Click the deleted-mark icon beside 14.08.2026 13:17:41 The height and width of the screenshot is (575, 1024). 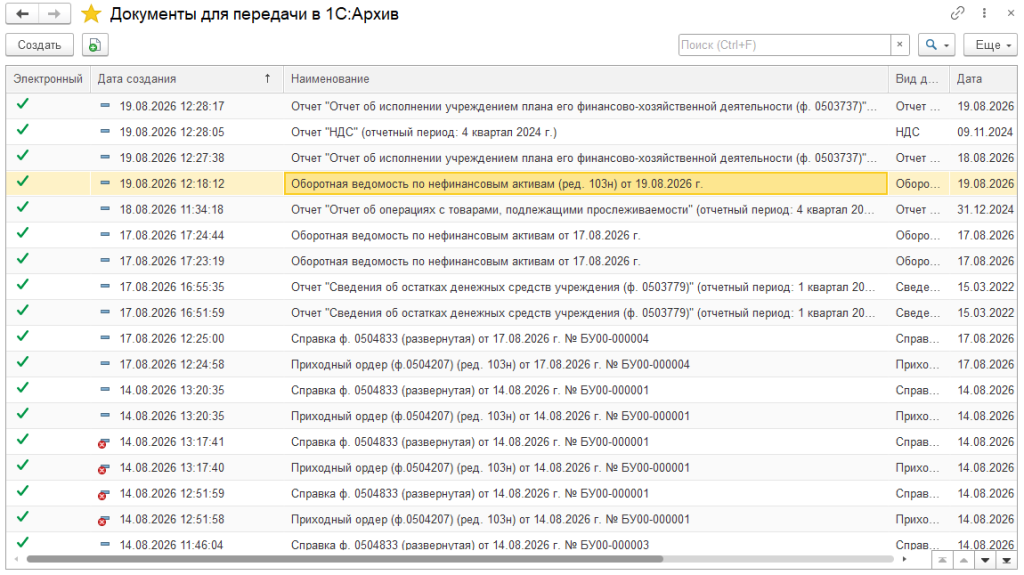[103, 442]
